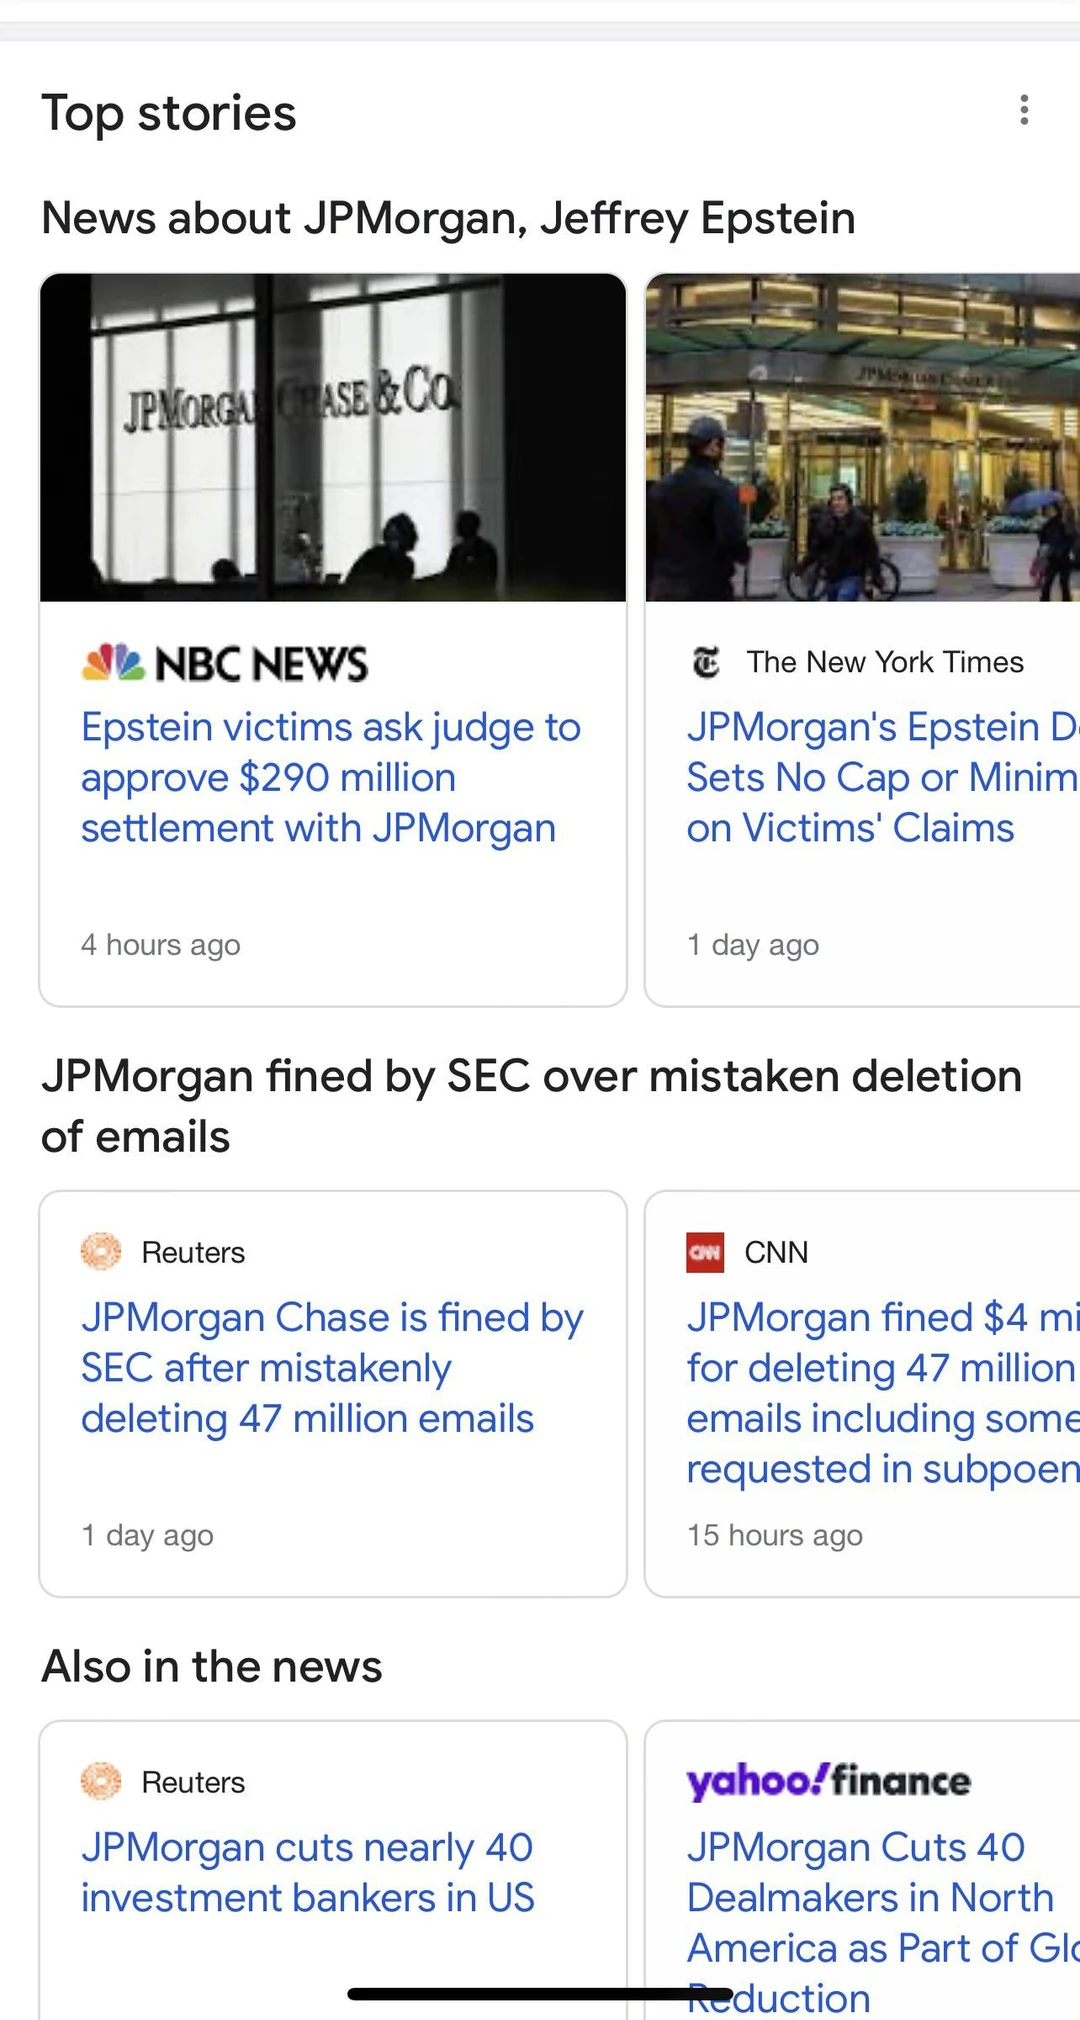
Task: Click the "15 hours ago" timestamp on CNN card
Action: click(x=774, y=1535)
